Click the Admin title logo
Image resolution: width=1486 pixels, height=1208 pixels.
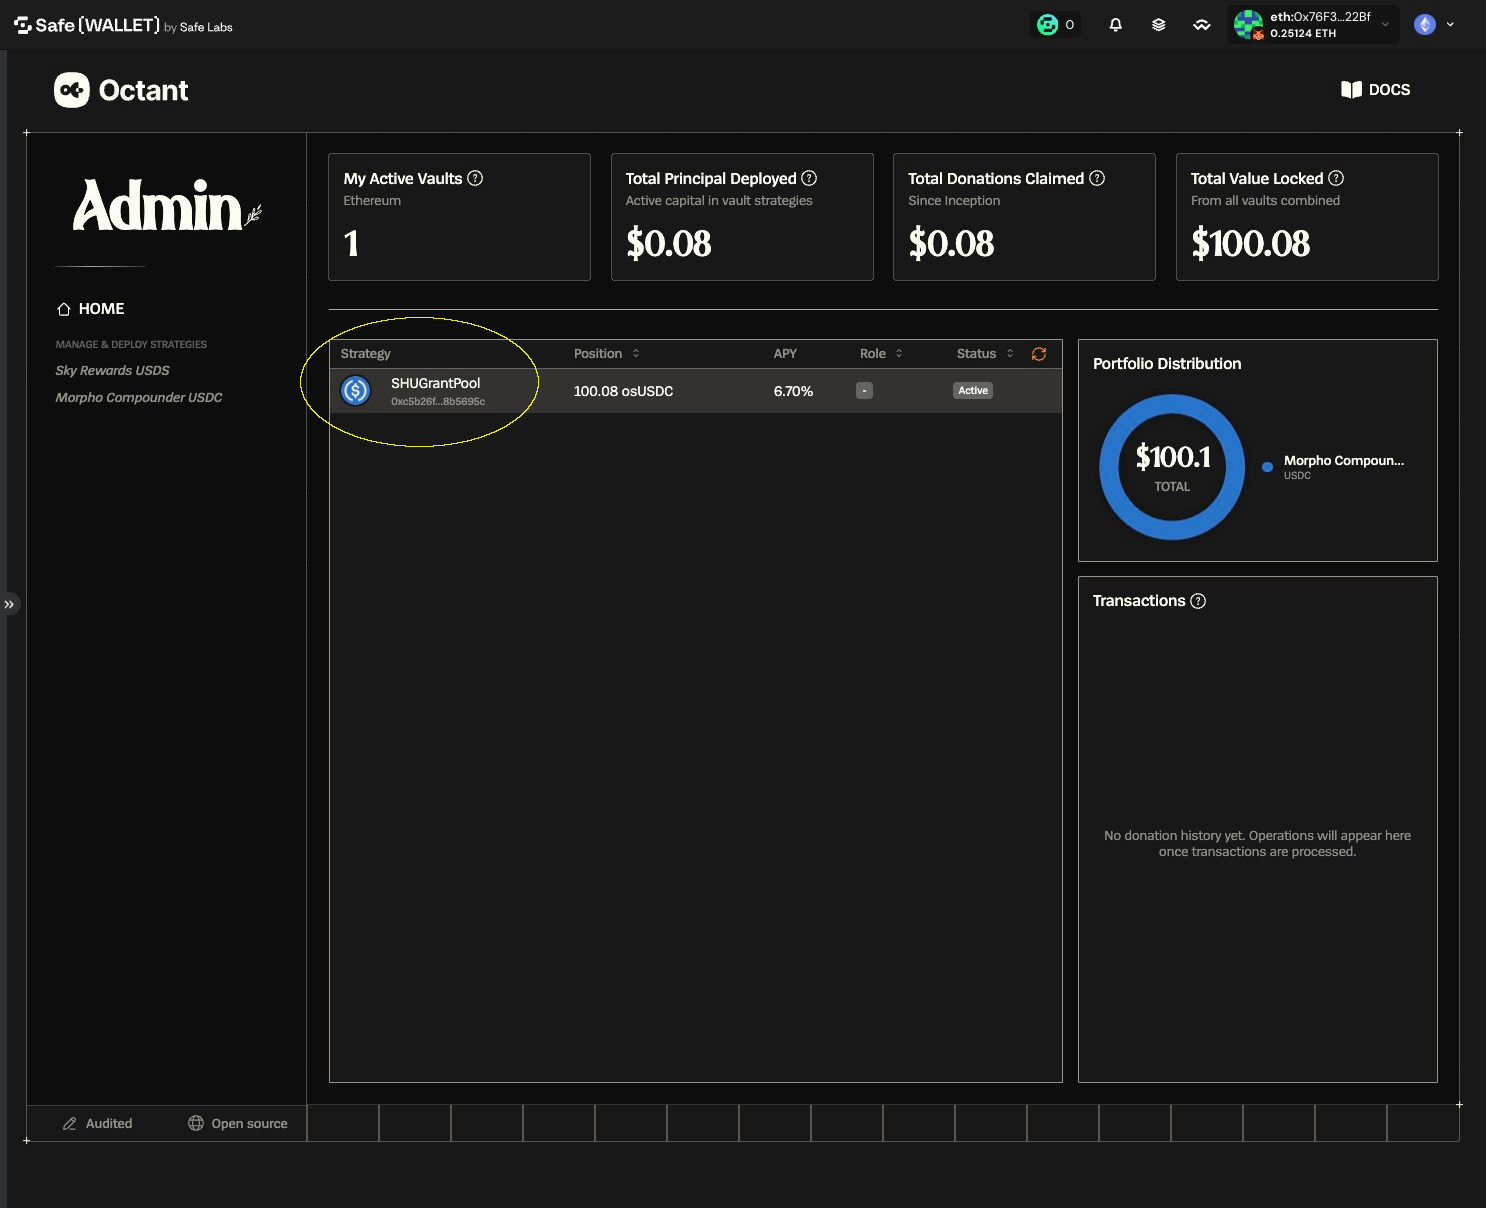tap(166, 205)
